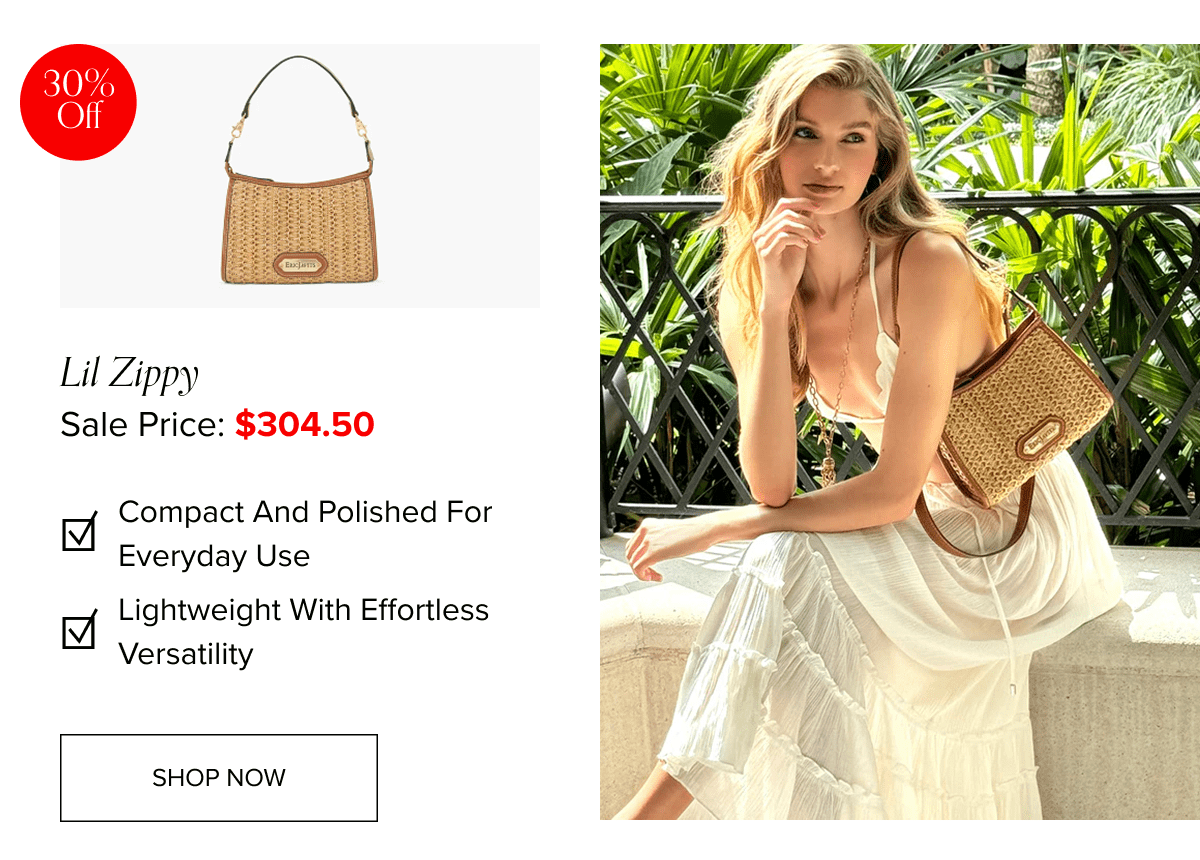Click the logo plate on the product bag
This screenshot has width=1200, height=860.
300,265
